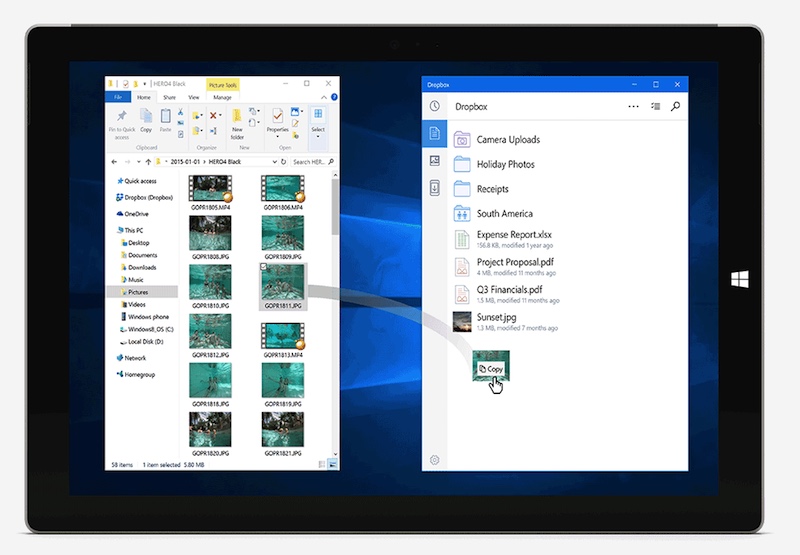Click the Explorer vertical scrollbar thumb
Viewport: 800px width, 555px height.
click(335, 207)
